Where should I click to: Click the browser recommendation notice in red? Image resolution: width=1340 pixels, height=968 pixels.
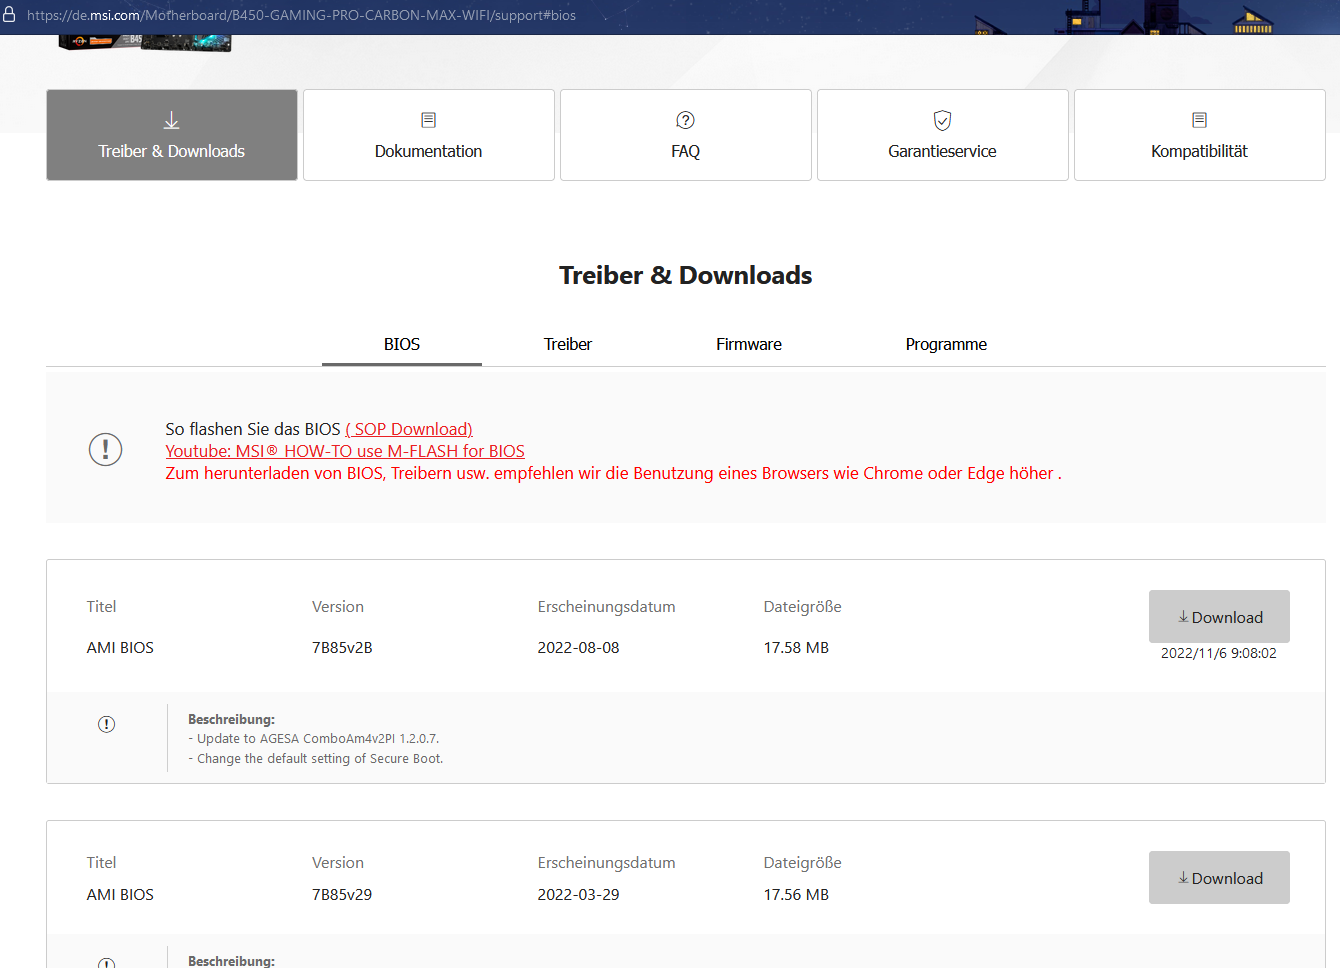click(x=614, y=473)
